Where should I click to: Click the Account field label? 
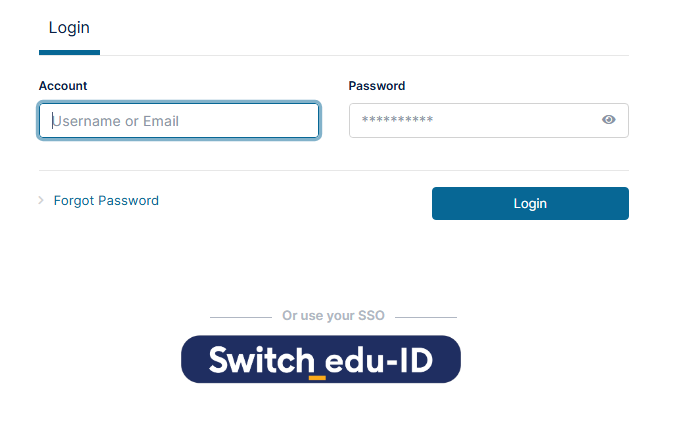(63, 86)
